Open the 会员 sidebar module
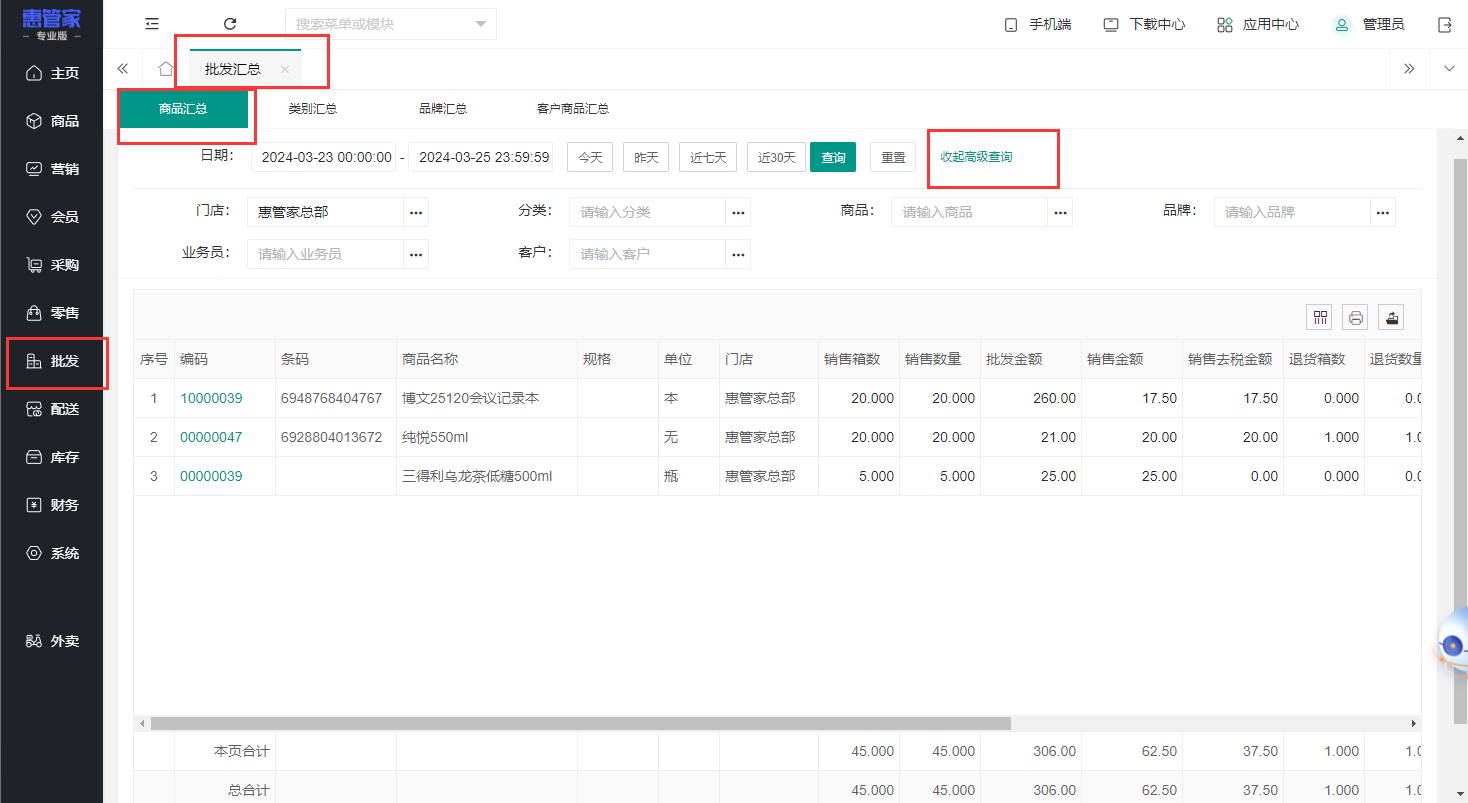 52,217
